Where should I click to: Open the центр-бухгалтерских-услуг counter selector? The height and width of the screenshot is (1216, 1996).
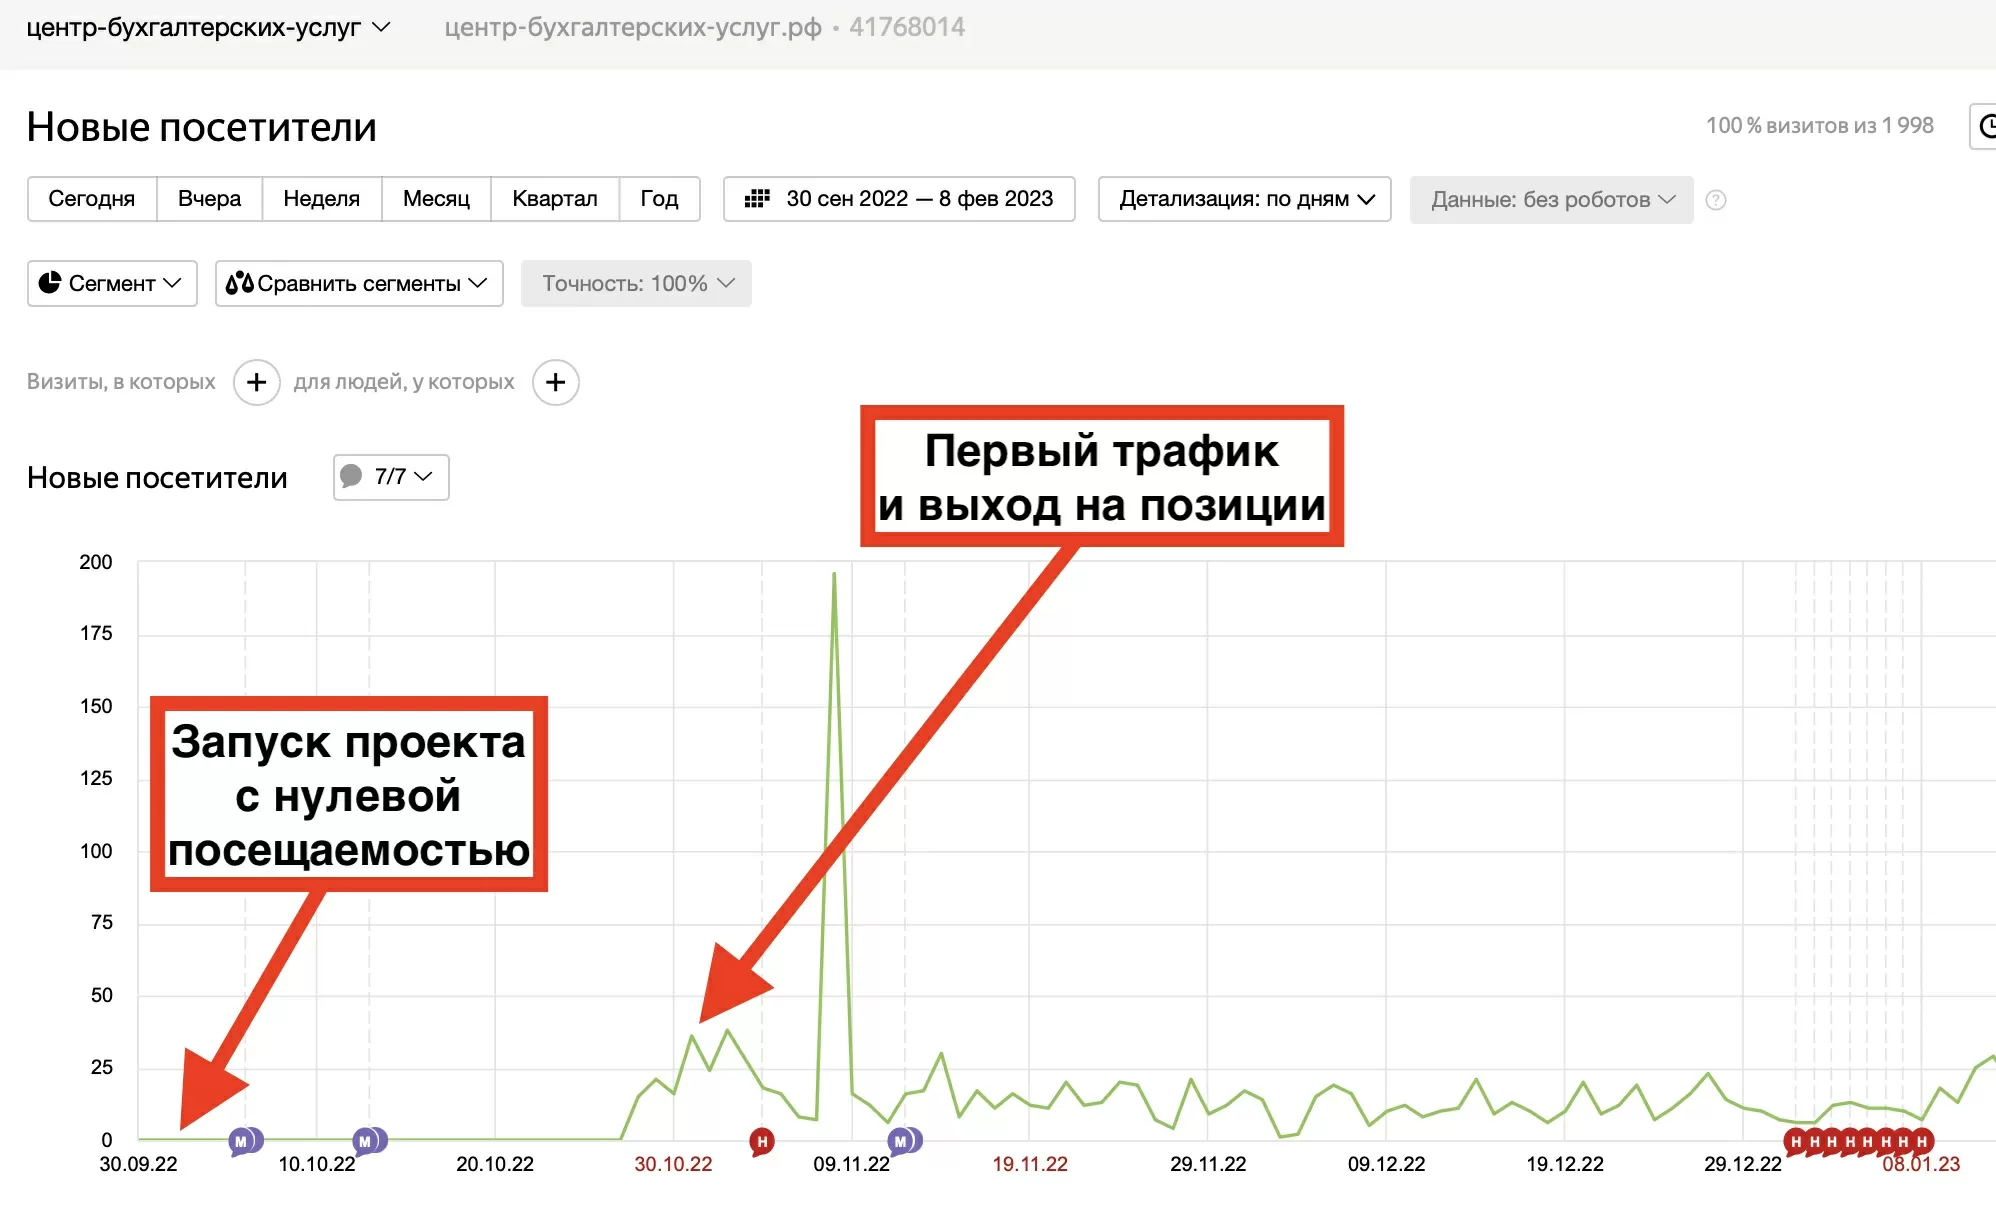click(x=207, y=28)
